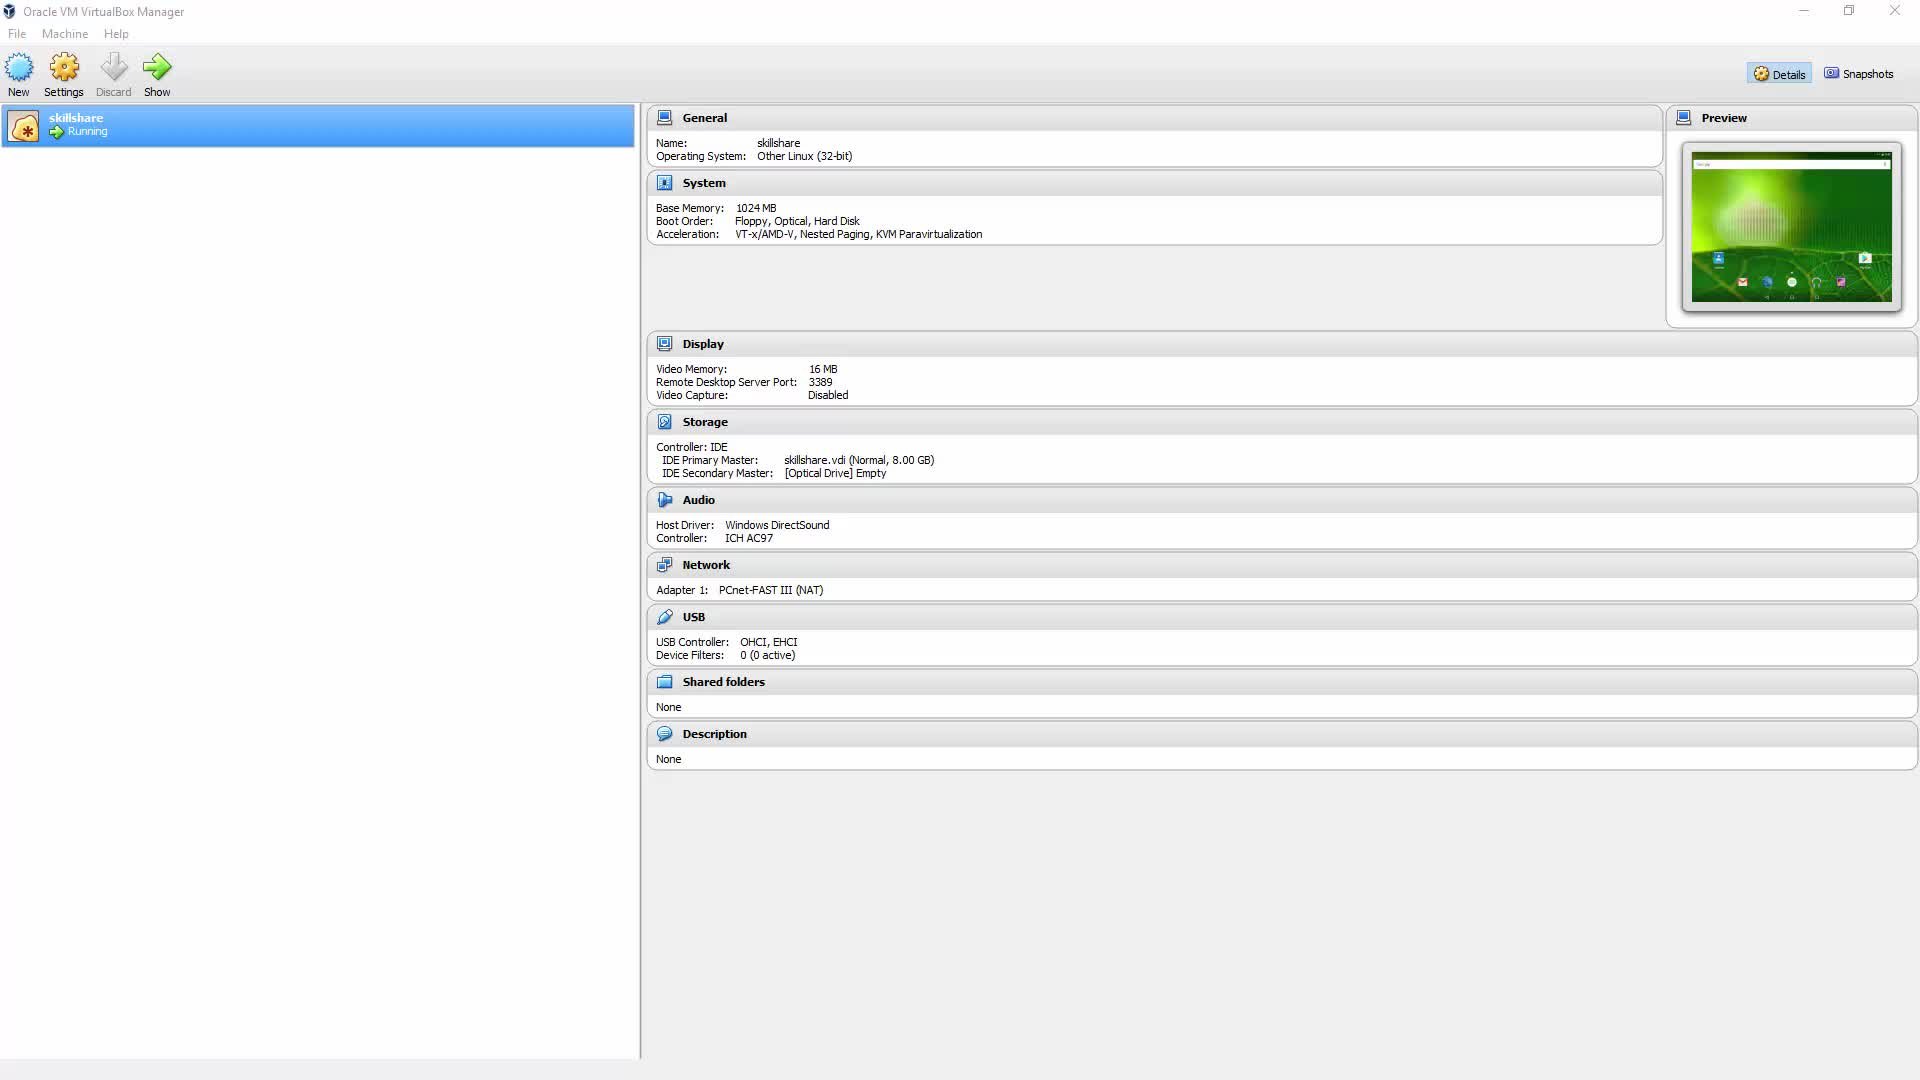The height and width of the screenshot is (1080, 1920).
Task: Open the Snapshots view
Action: (1858, 73)
